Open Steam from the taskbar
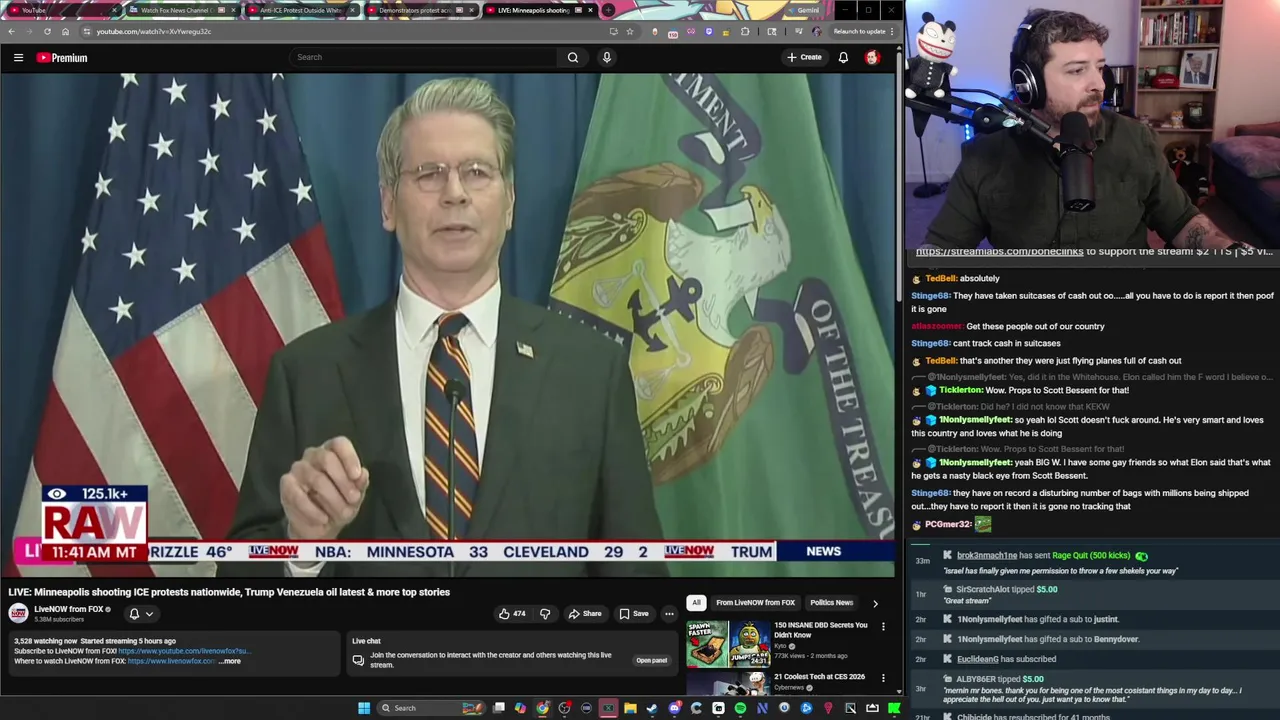Screen dimensions: 1280x720 [x=652, y=708]
